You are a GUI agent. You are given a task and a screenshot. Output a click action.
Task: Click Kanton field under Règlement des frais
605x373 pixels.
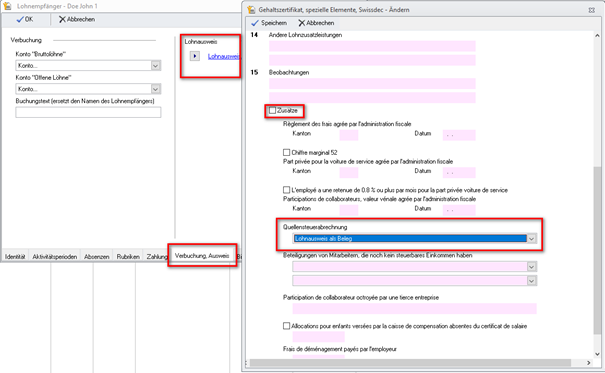click(x=349, y=135)
